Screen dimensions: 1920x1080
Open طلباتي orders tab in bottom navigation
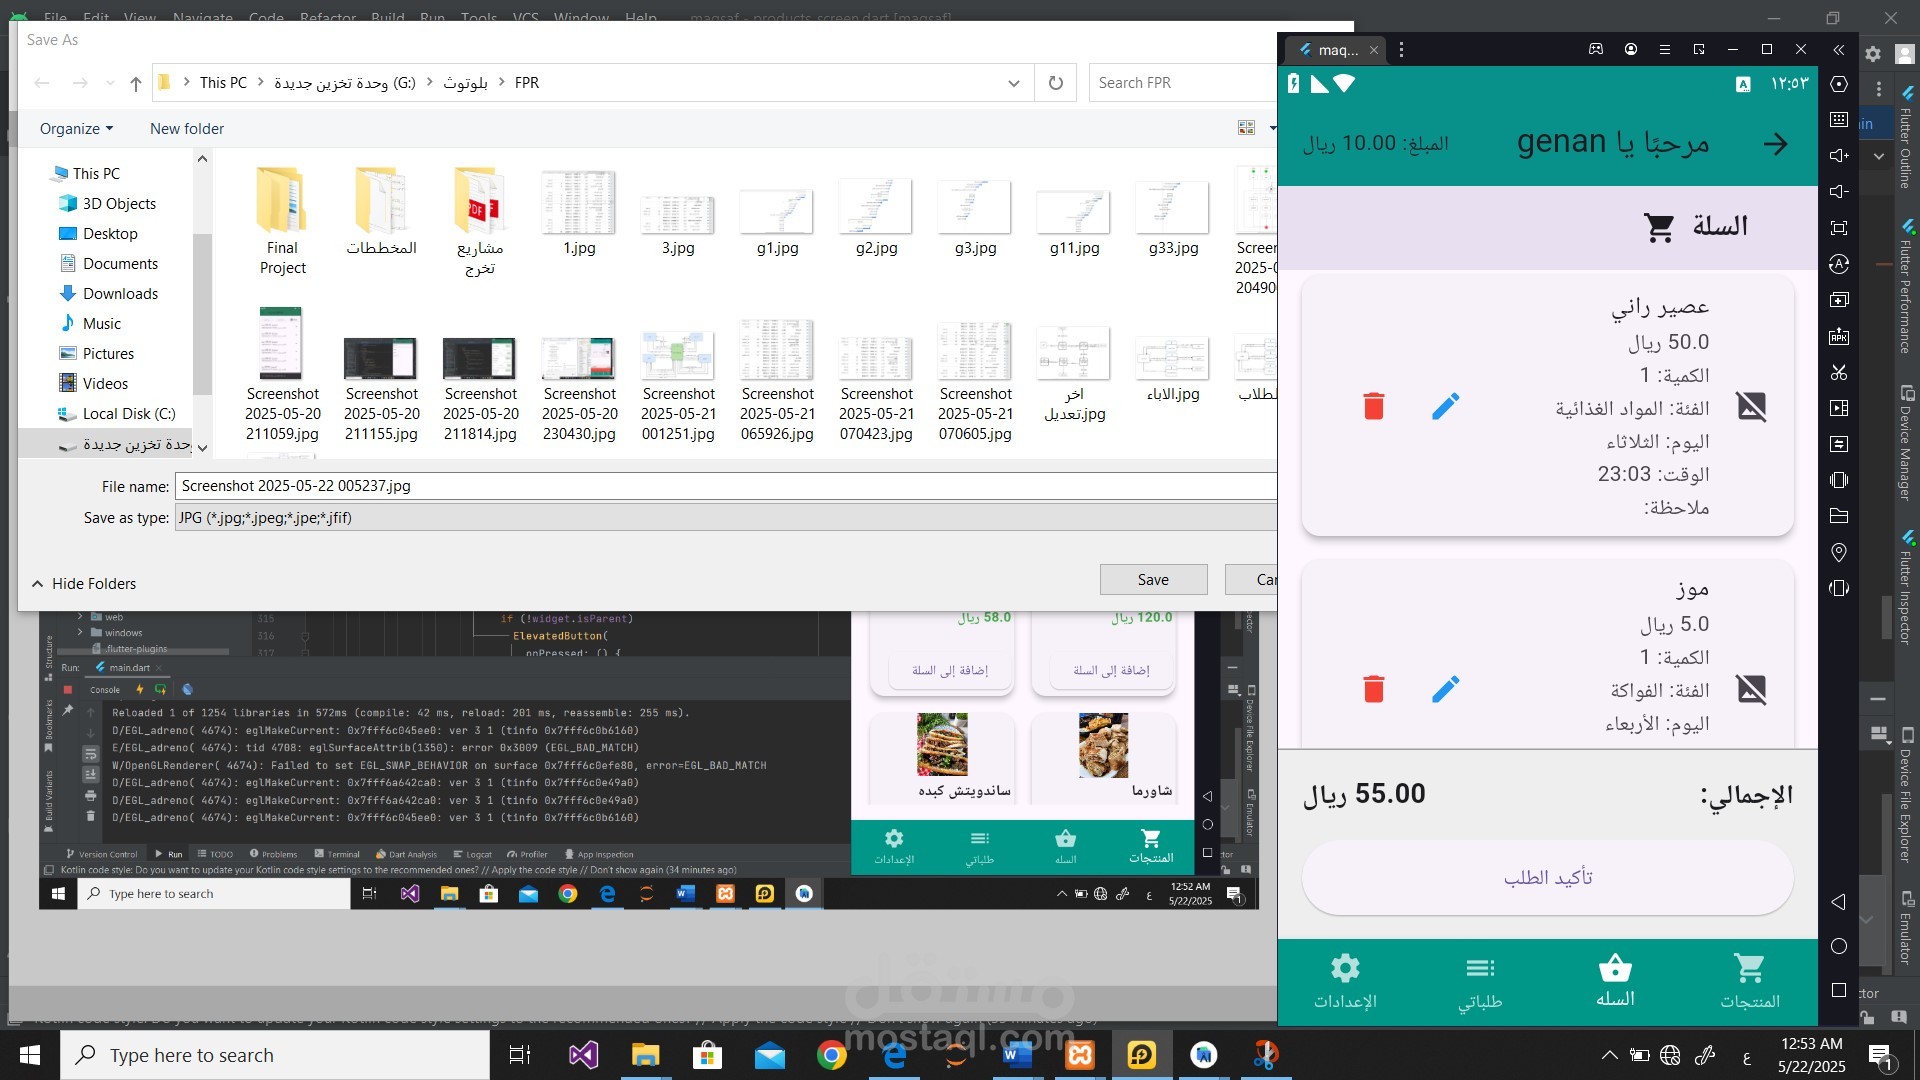[x=1480, y=982]
